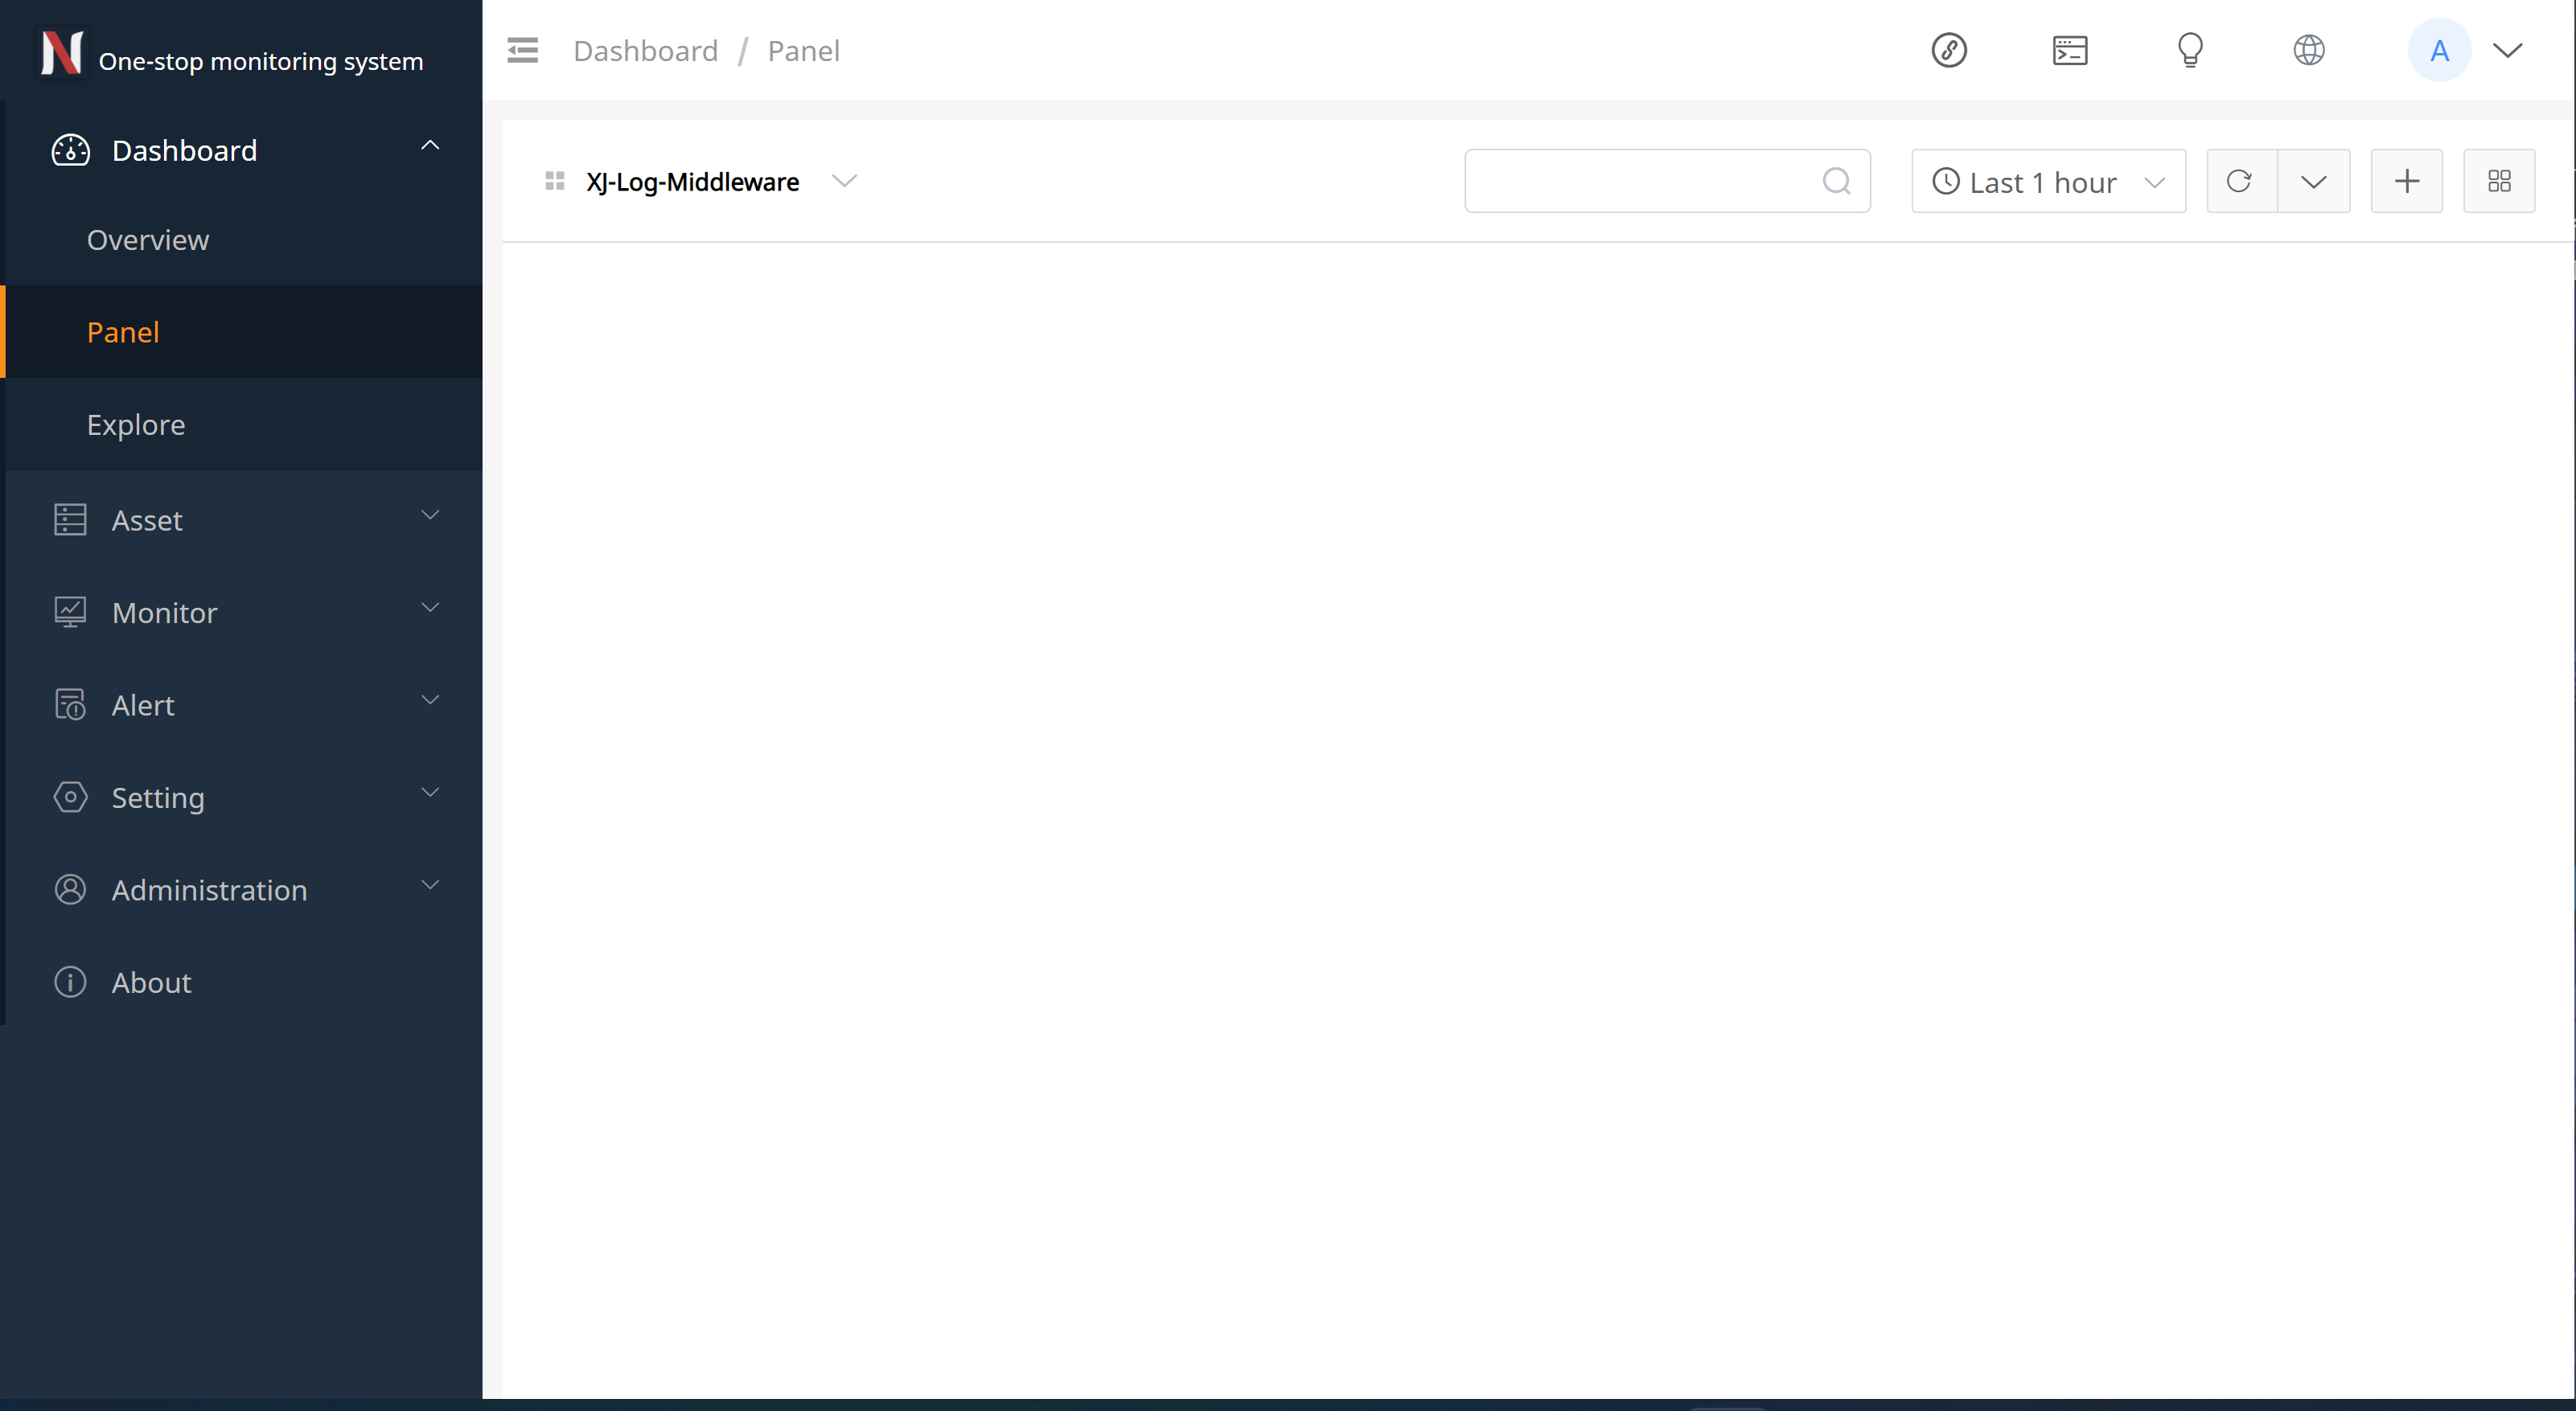
Task: Click the grid icon beside XJ-Log-Middleware
Action: [x=555, y=181]
